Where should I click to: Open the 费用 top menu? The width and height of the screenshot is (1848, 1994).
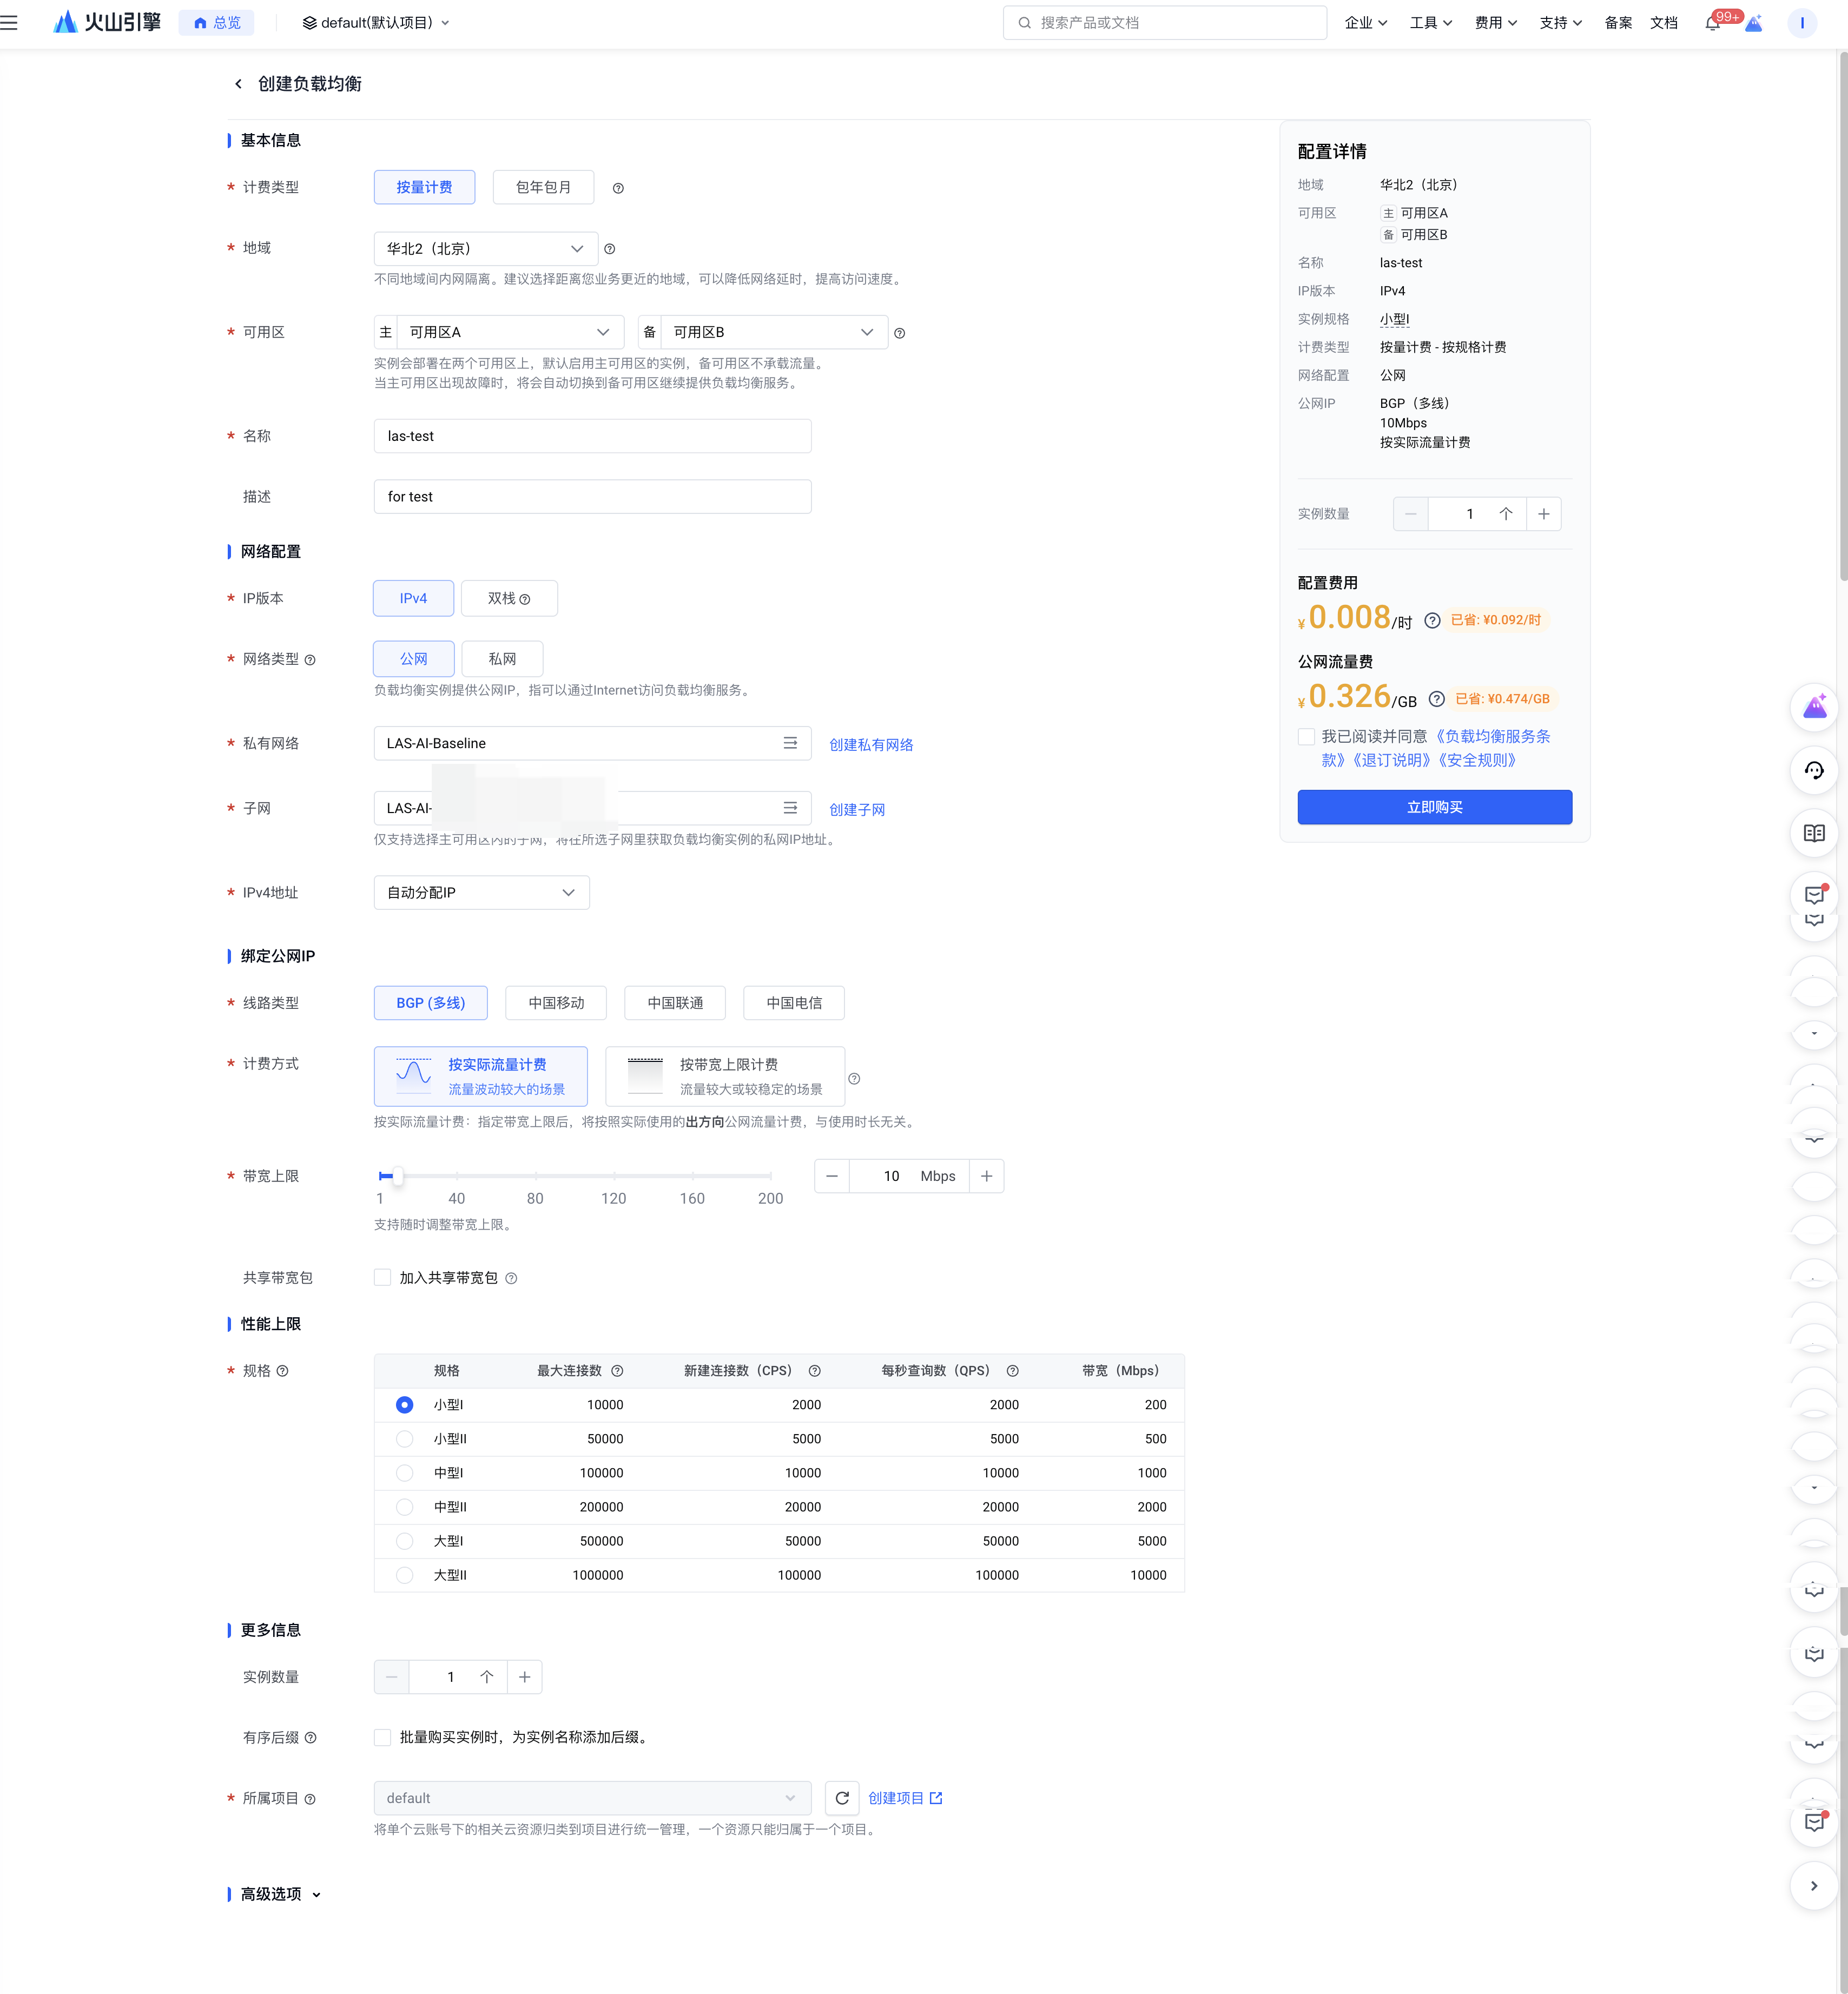1495,23
